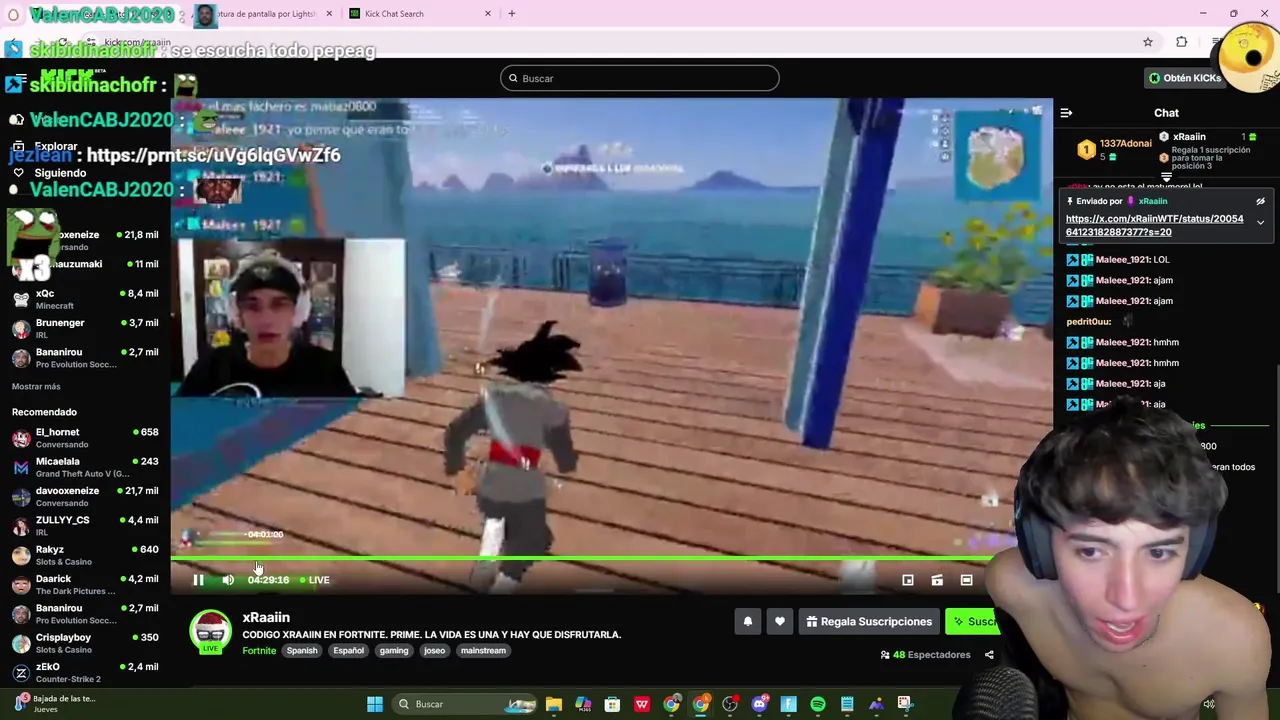Expand the pinned message chevron
The image size is (1280, 720).
(x=1260, y=222)
